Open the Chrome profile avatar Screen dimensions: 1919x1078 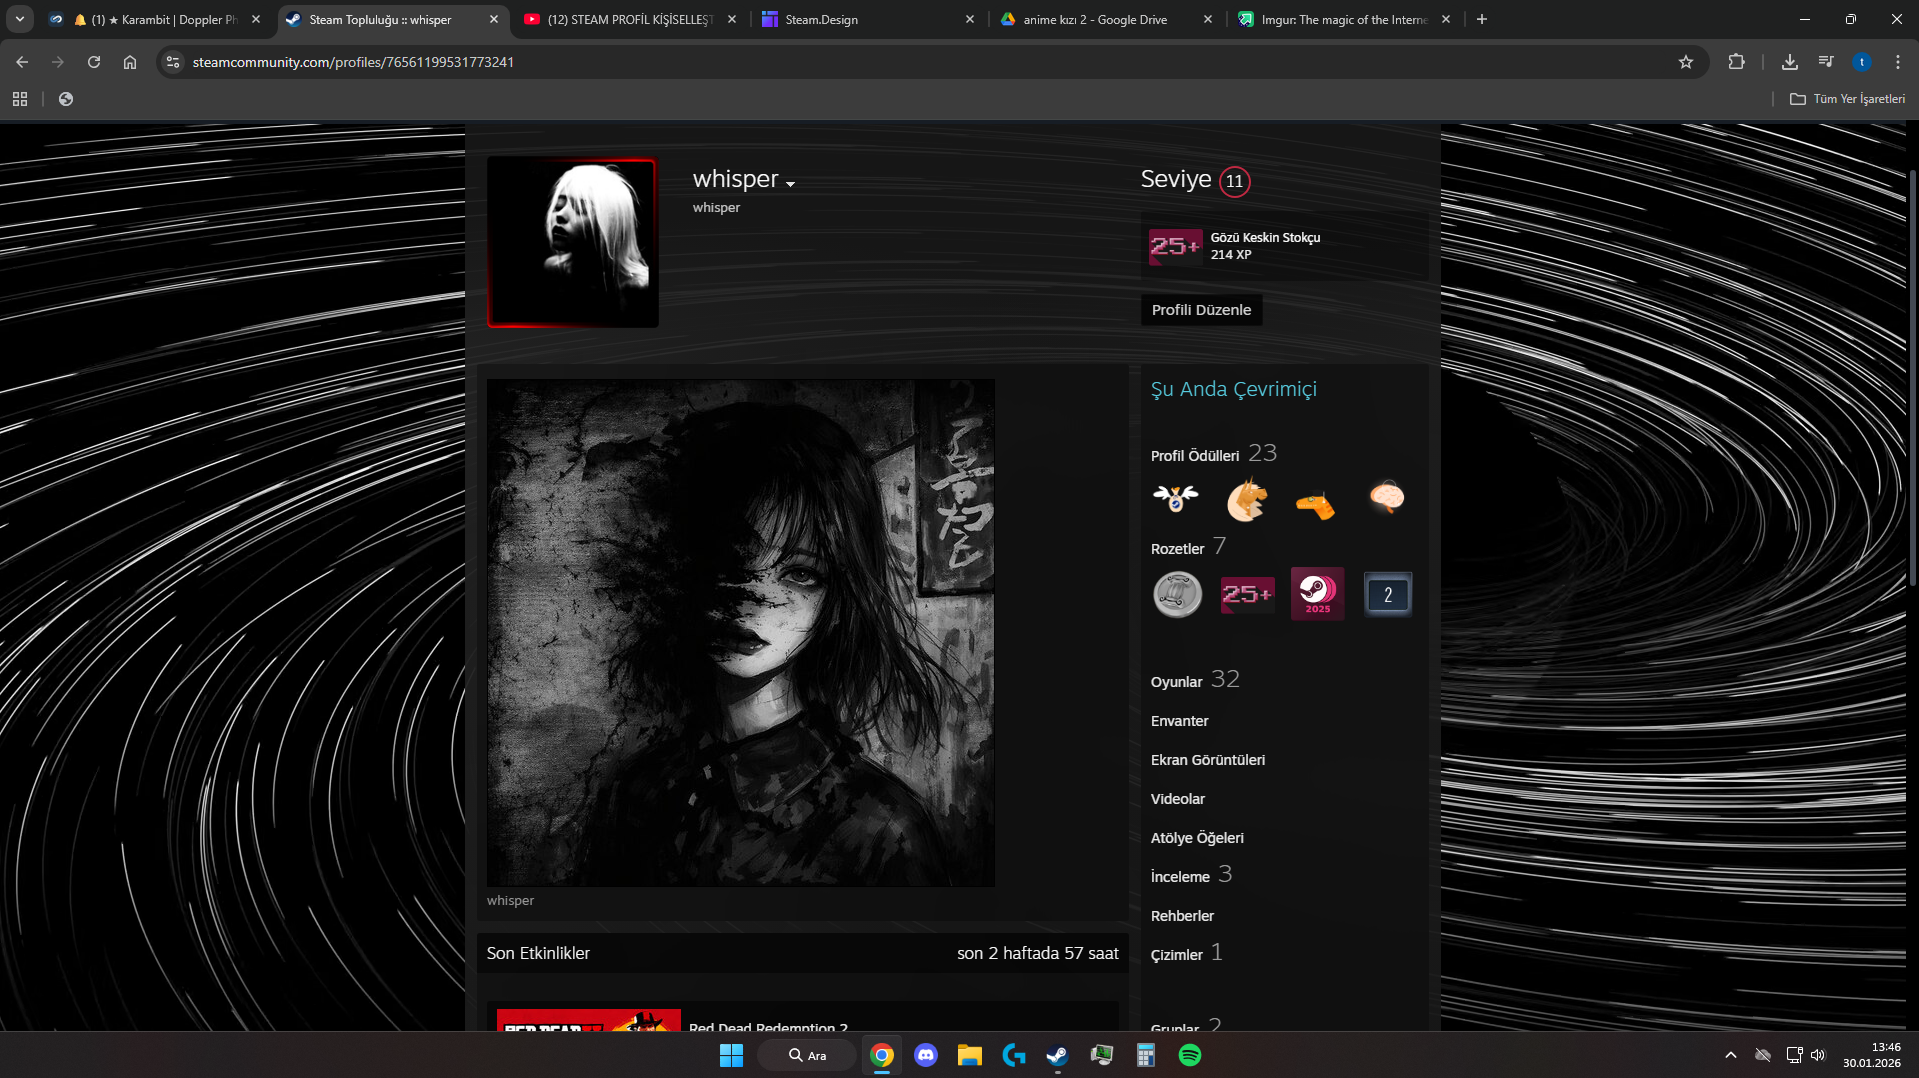click(1862, 62)
